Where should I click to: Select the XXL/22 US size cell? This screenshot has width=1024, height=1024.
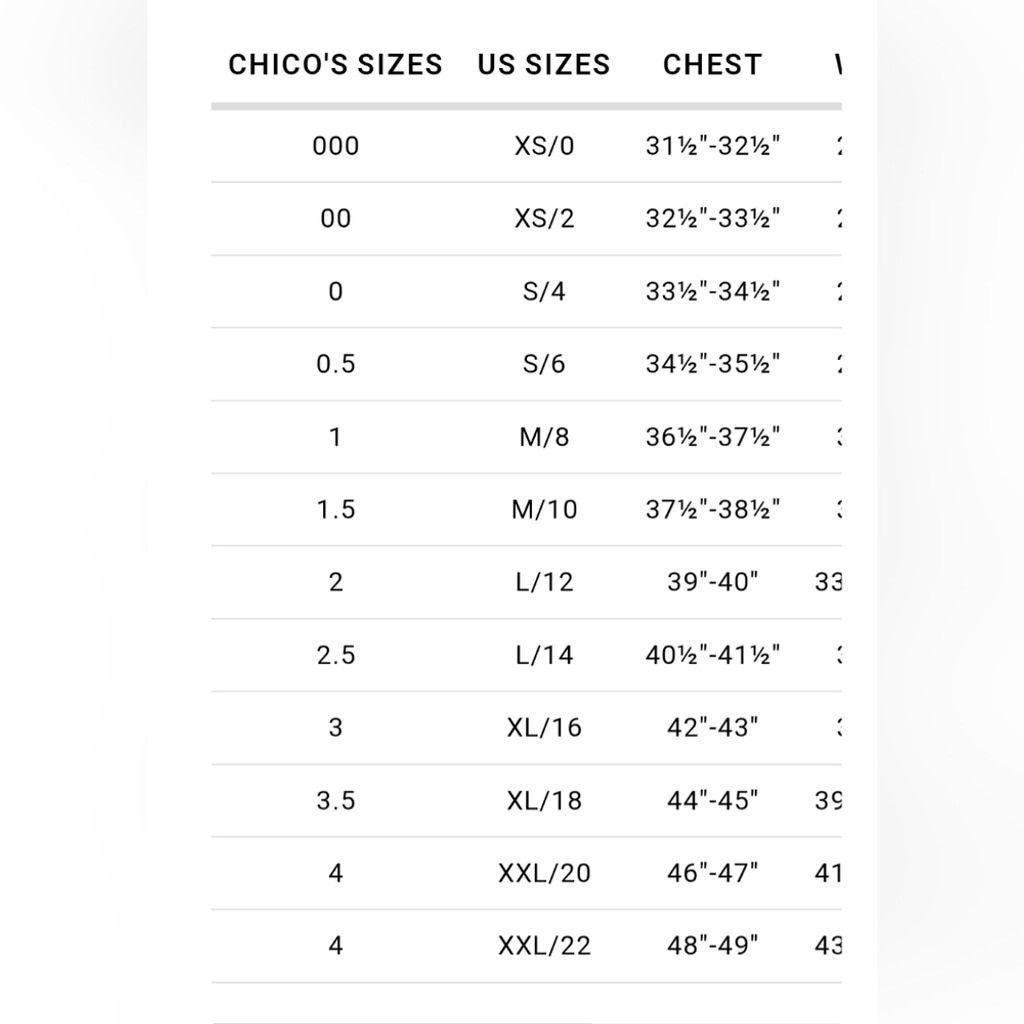544,946
